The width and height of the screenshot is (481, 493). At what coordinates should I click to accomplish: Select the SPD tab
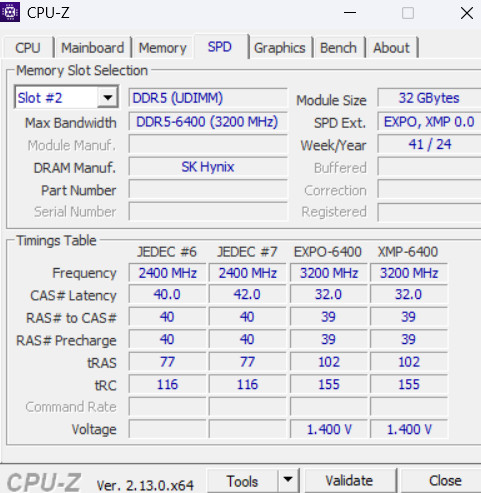tap(220, 47)
